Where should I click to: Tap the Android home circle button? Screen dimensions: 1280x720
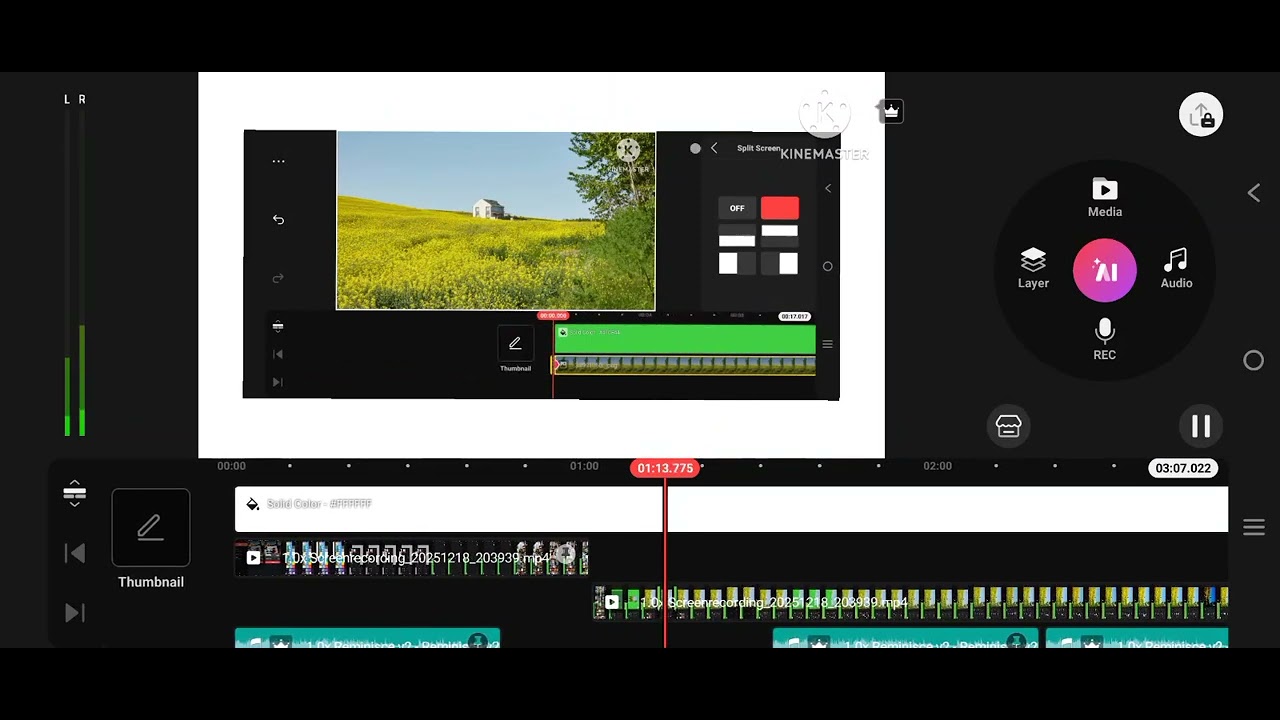tap(1254, 361)
